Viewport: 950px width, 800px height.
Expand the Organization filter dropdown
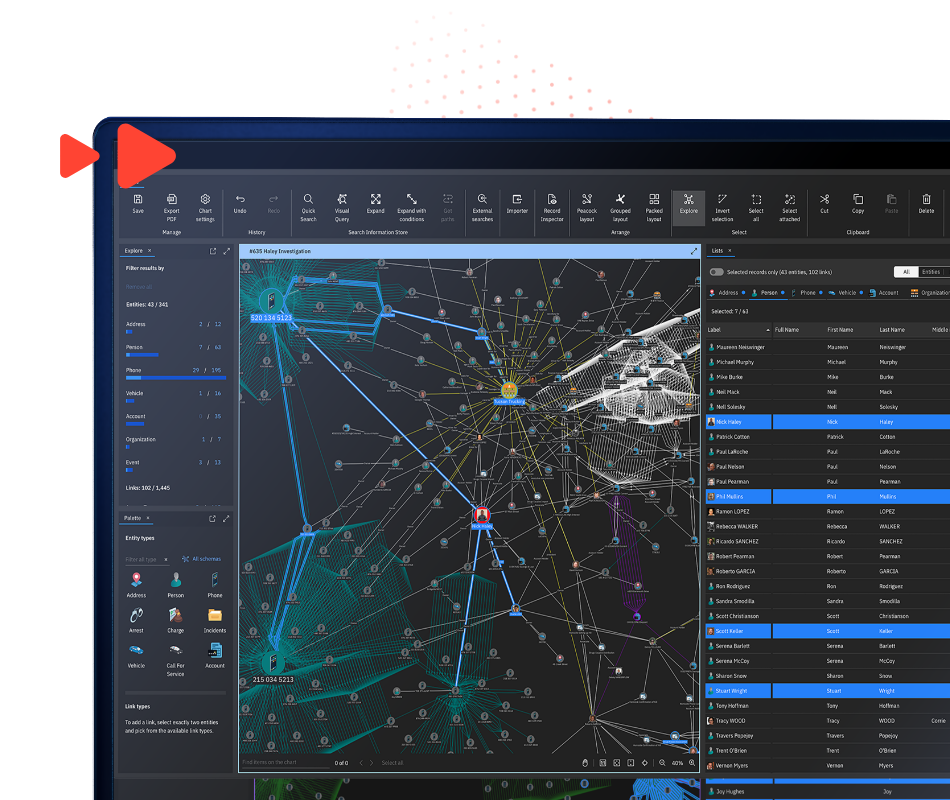pos(933,292)
